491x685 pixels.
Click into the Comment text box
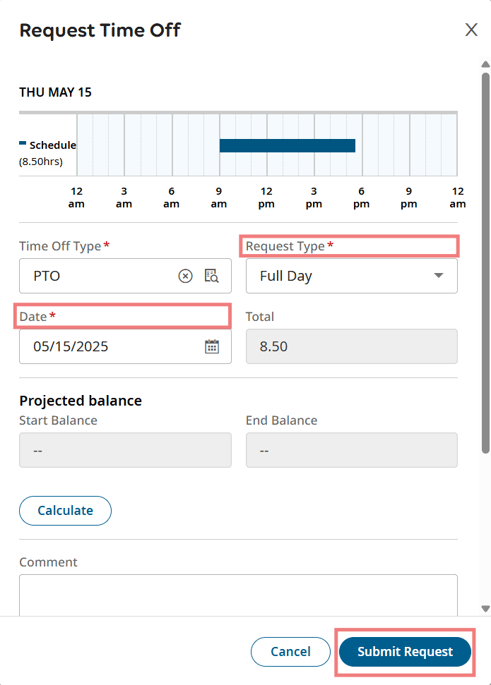coord(239,595)
